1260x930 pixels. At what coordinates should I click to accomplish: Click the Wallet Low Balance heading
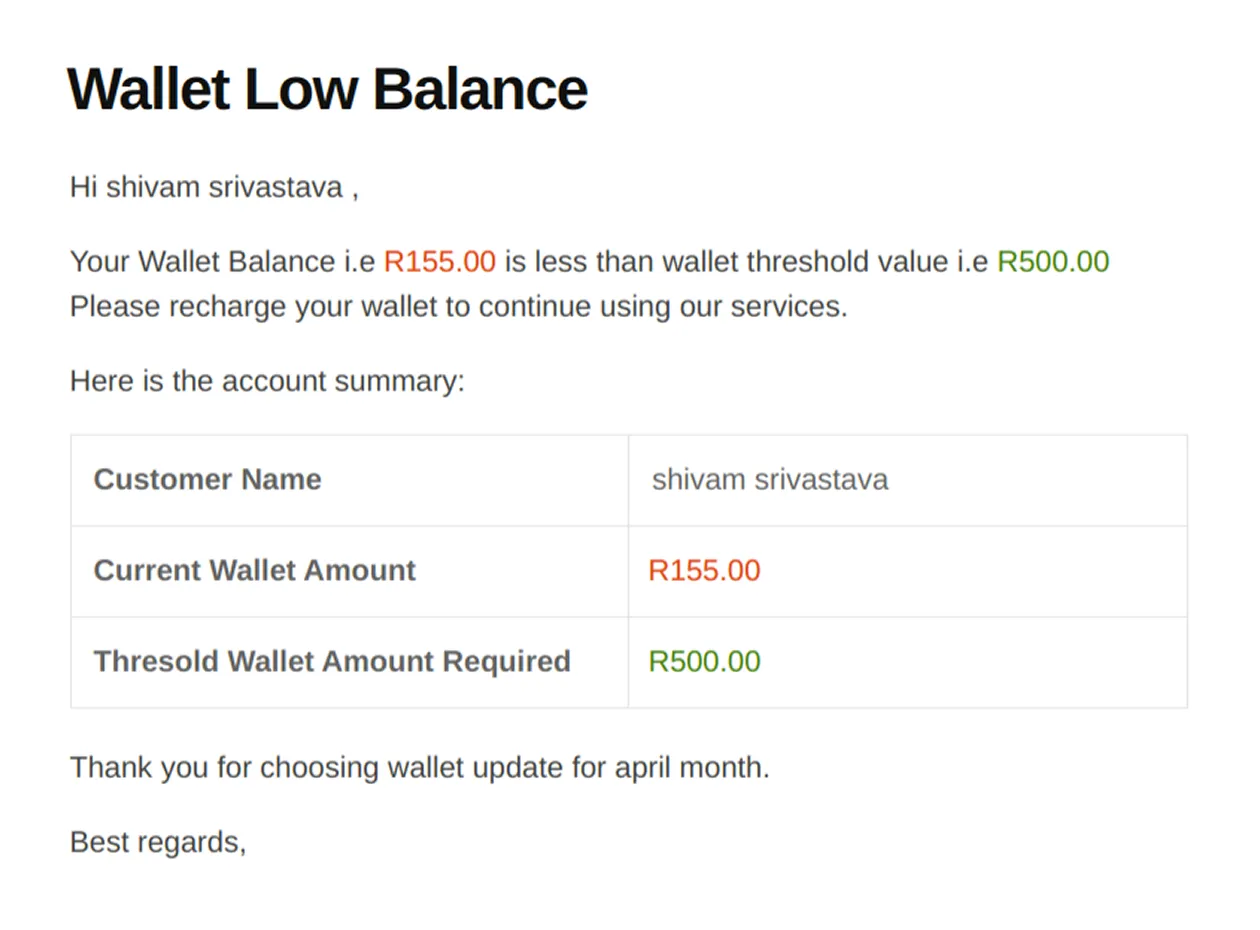327,89
